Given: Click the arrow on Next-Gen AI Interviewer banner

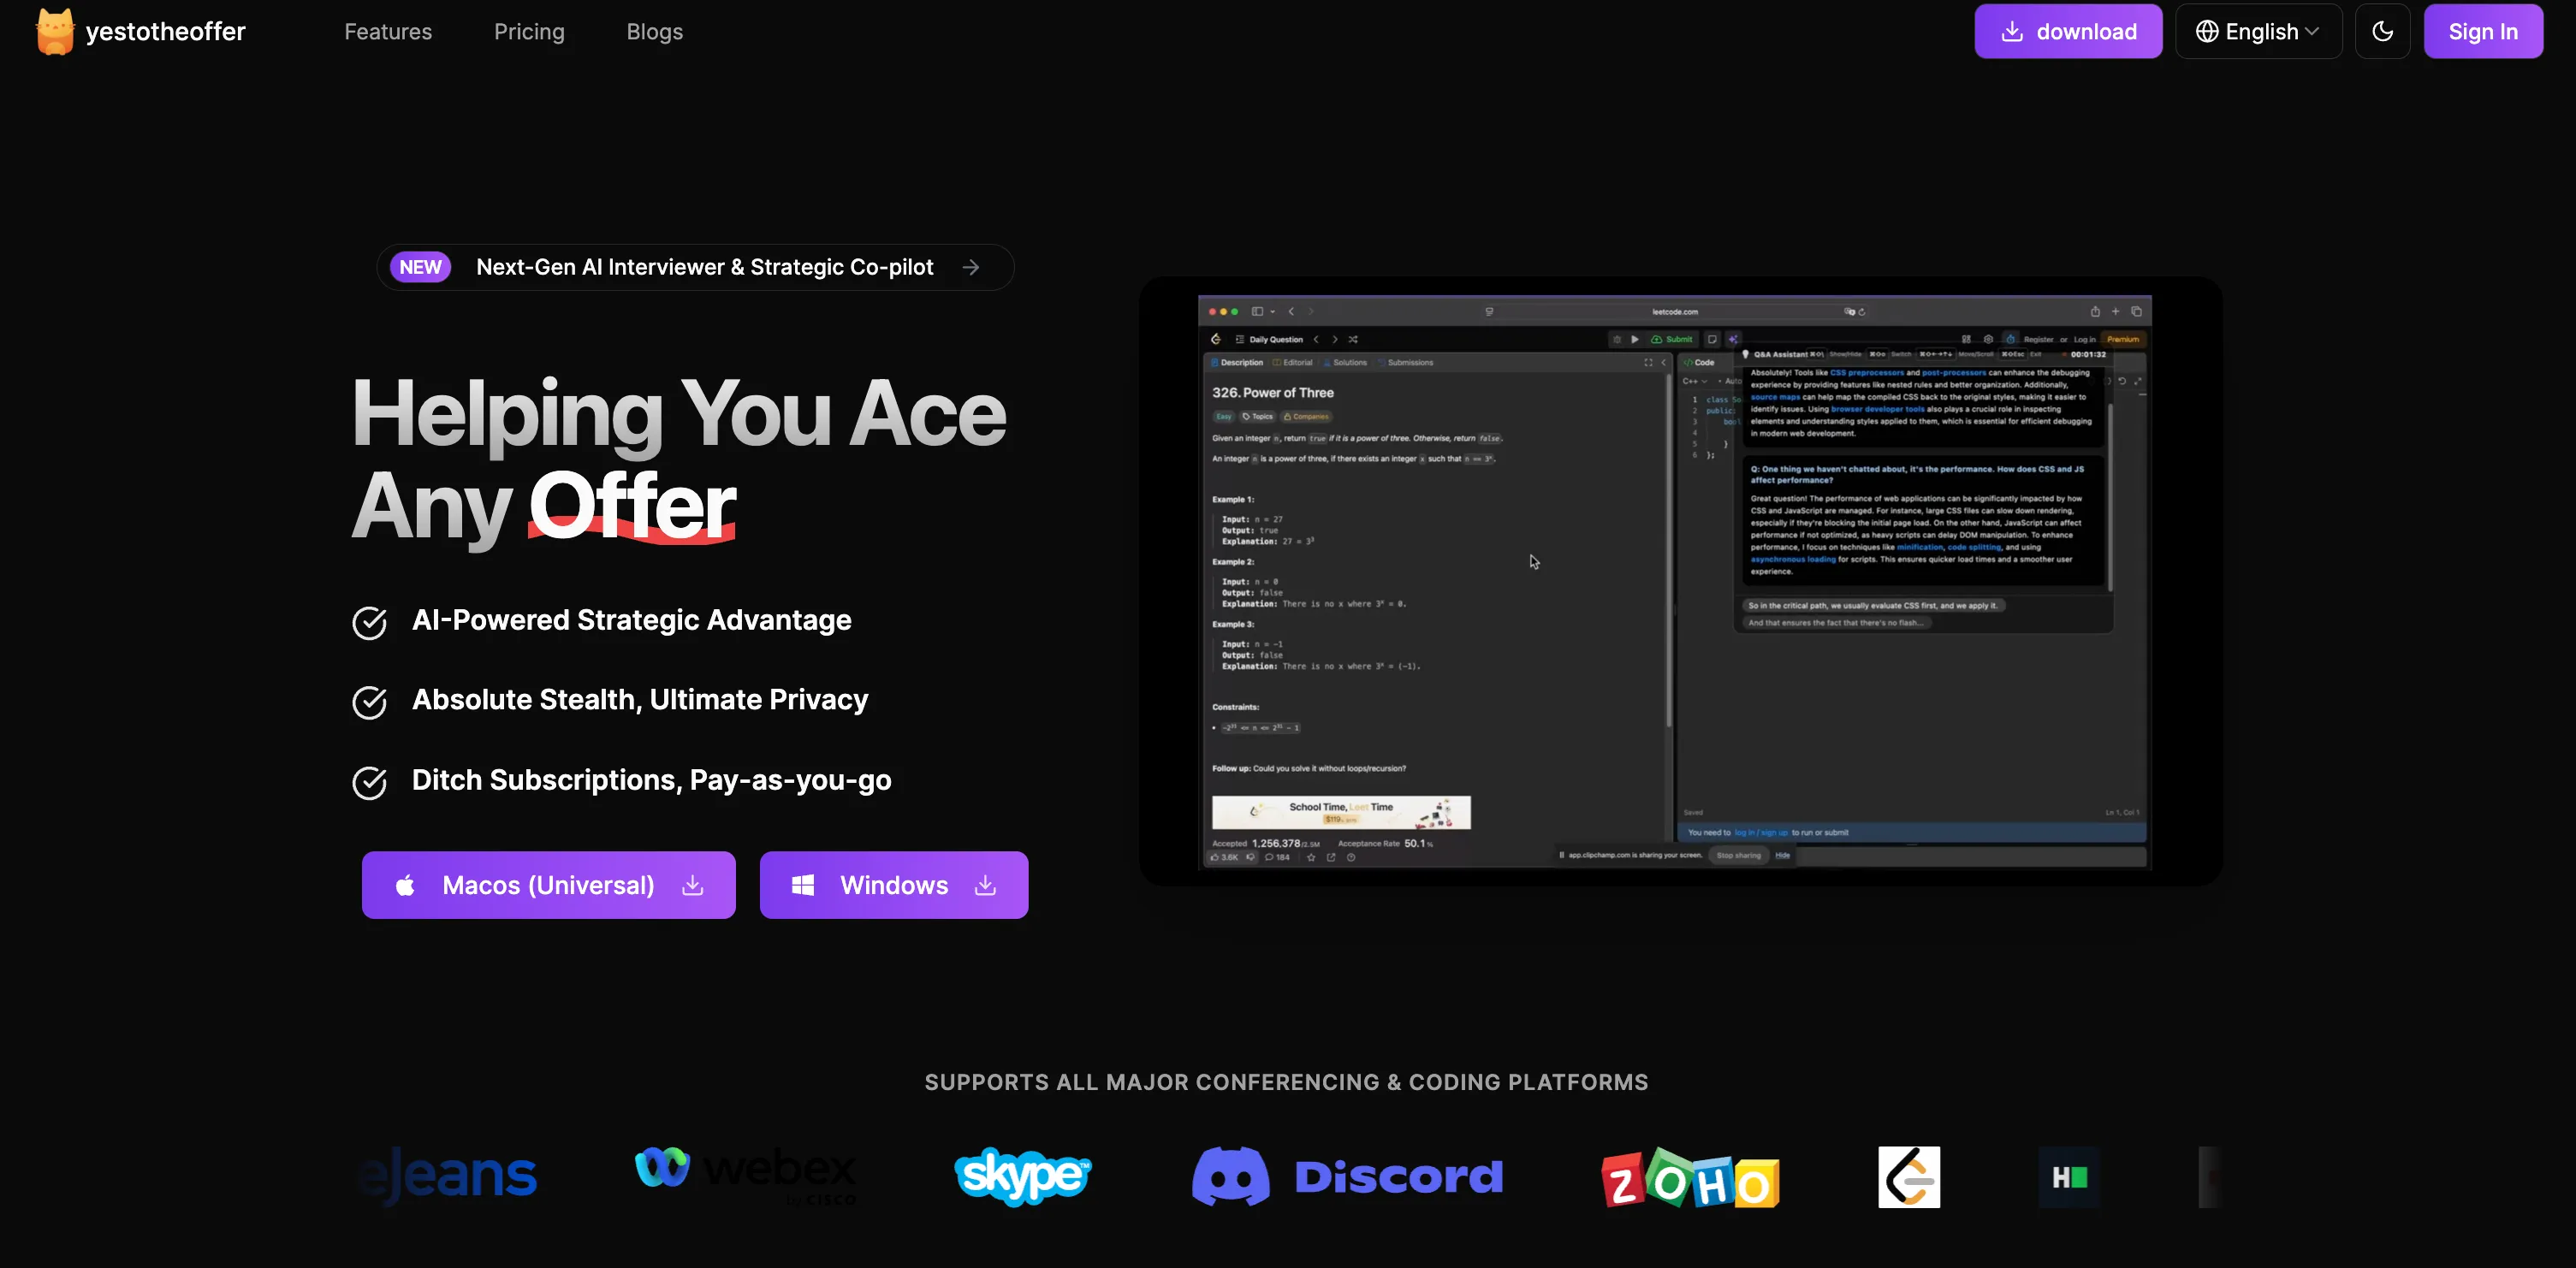Looking at the screenshot, I should point(970,267).
